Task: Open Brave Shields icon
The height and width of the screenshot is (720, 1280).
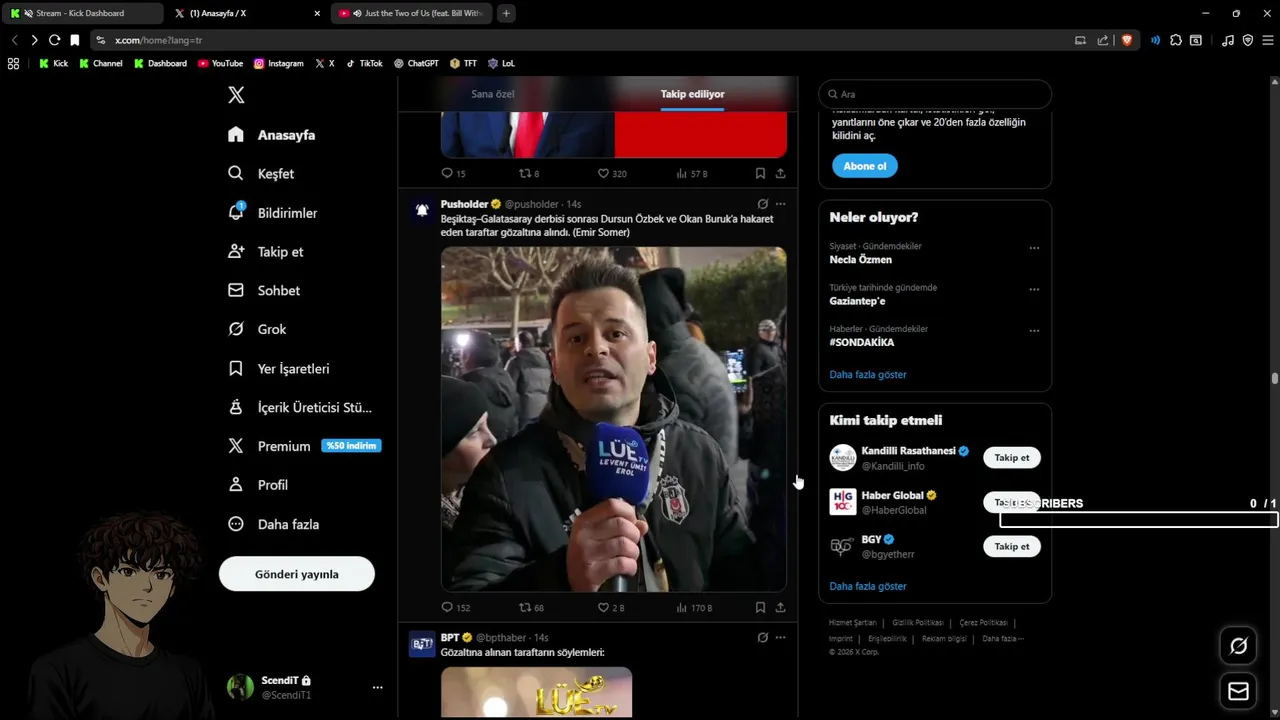Action: tap(1127, 40)
